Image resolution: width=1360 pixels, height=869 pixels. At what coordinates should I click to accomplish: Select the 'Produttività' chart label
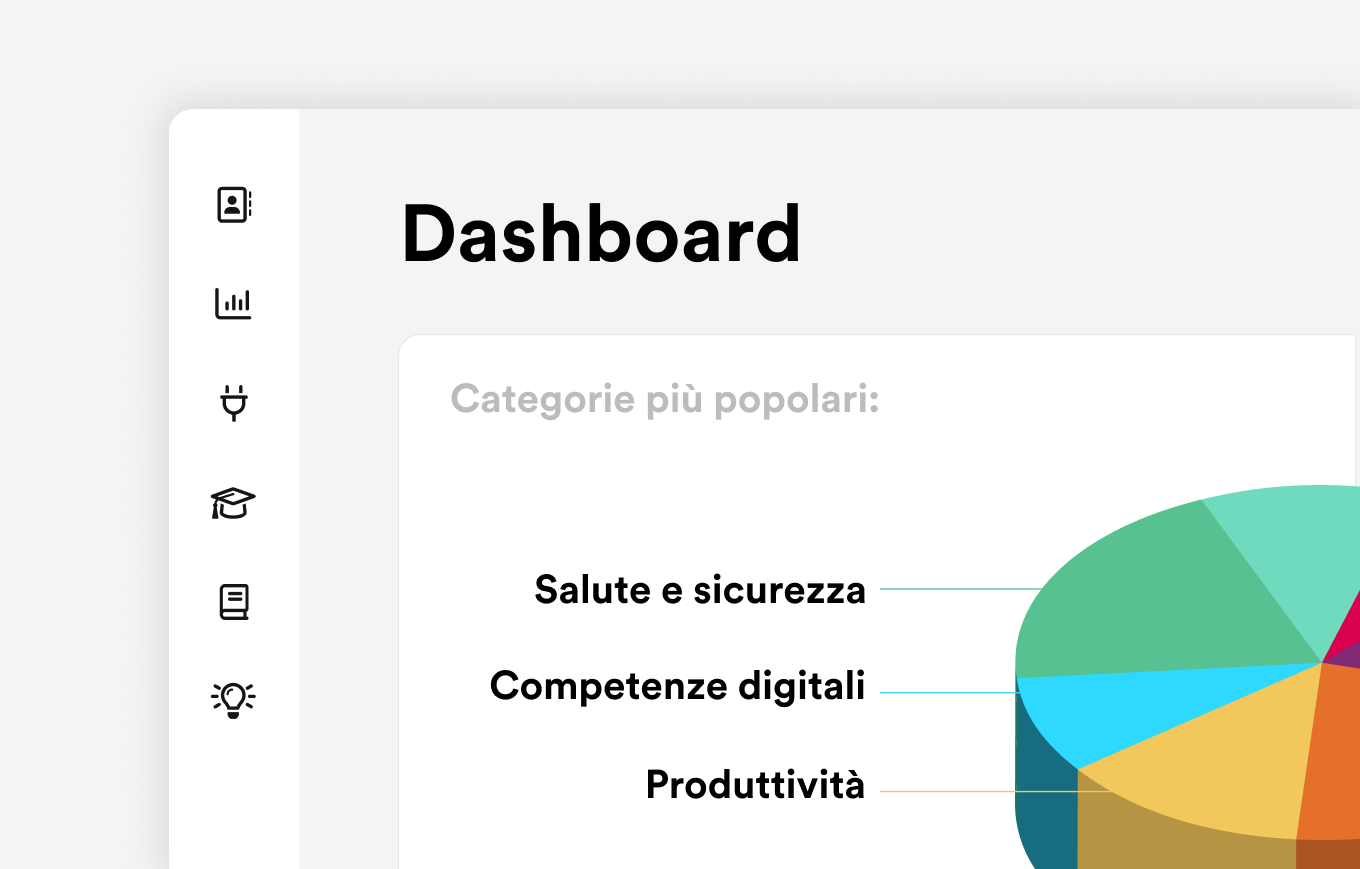coord(755,784)
